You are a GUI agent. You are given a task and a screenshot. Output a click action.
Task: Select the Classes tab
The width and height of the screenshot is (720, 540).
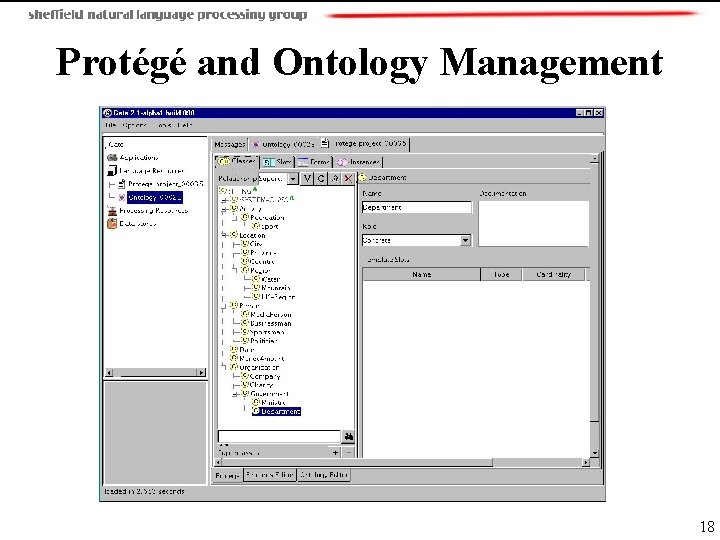coord(237,162)
